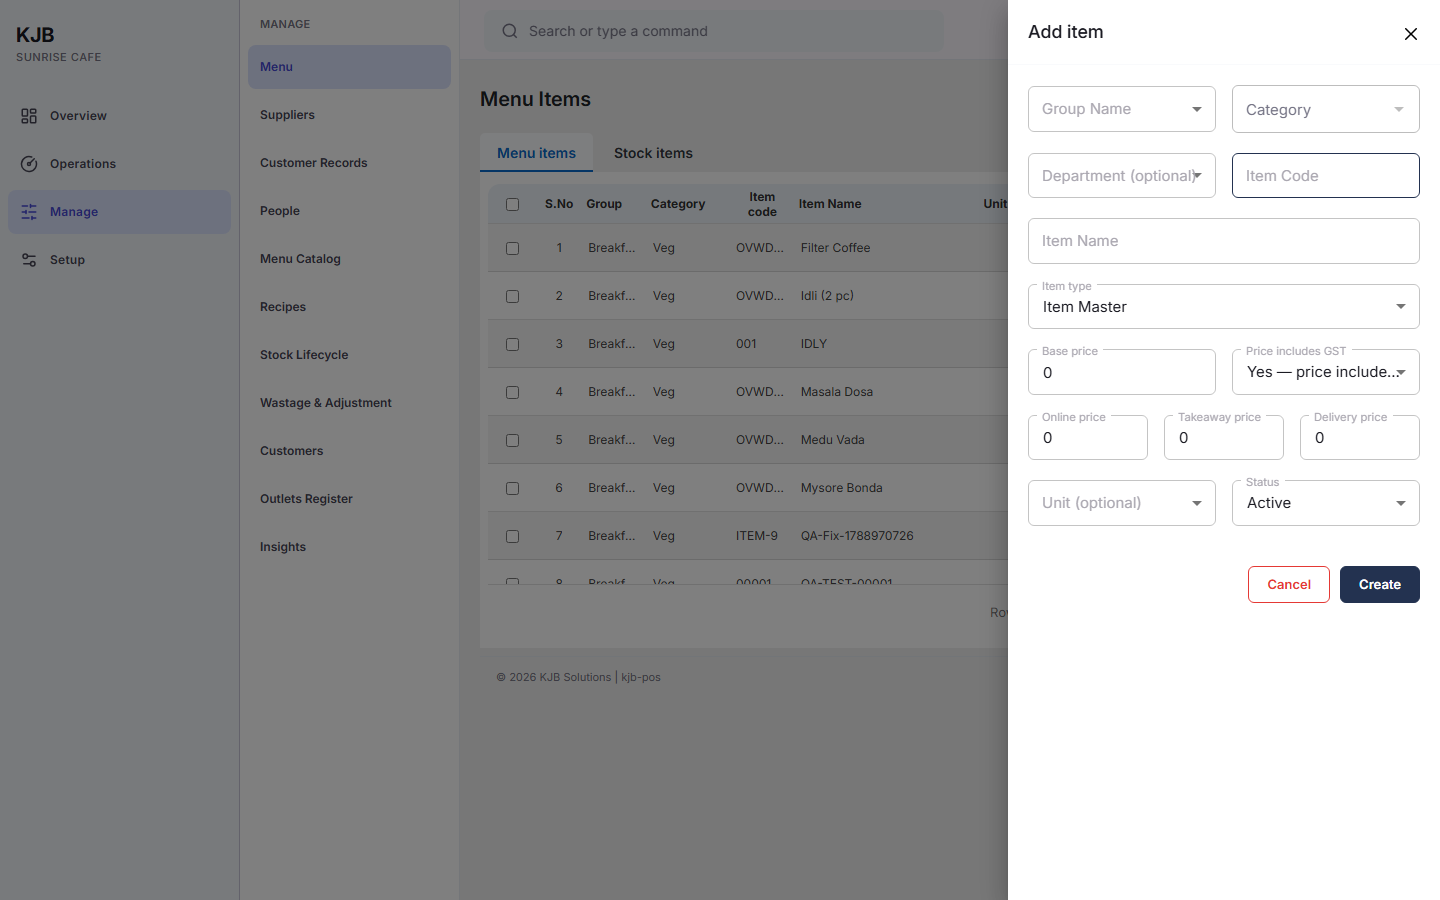The height and width of the screenshot is (900, 1440).
Task: Click the Setup toggle icon in sidebar
Action: coord(29,260)
